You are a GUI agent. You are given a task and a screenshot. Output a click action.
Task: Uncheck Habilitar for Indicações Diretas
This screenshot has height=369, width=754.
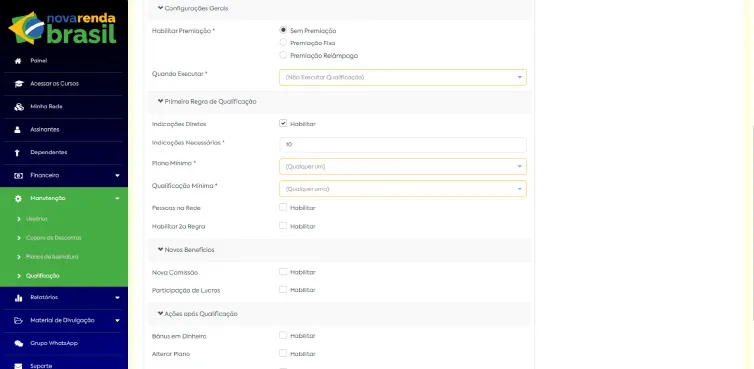coord(283,123)
